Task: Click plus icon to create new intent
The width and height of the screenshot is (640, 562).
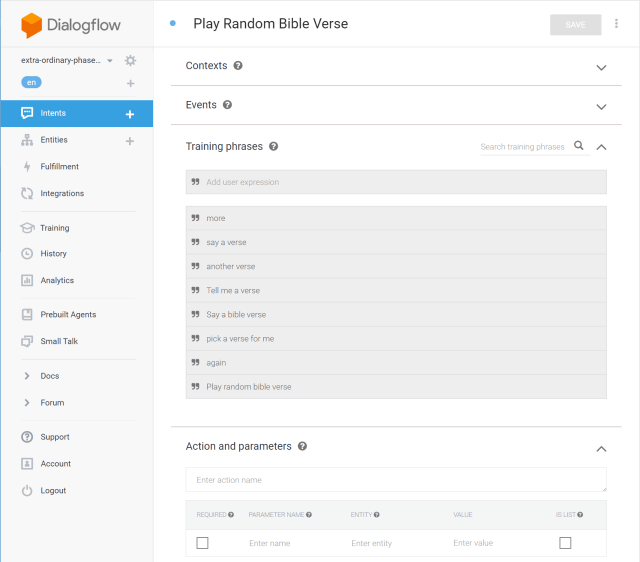Action: click(x=130, y=114)
